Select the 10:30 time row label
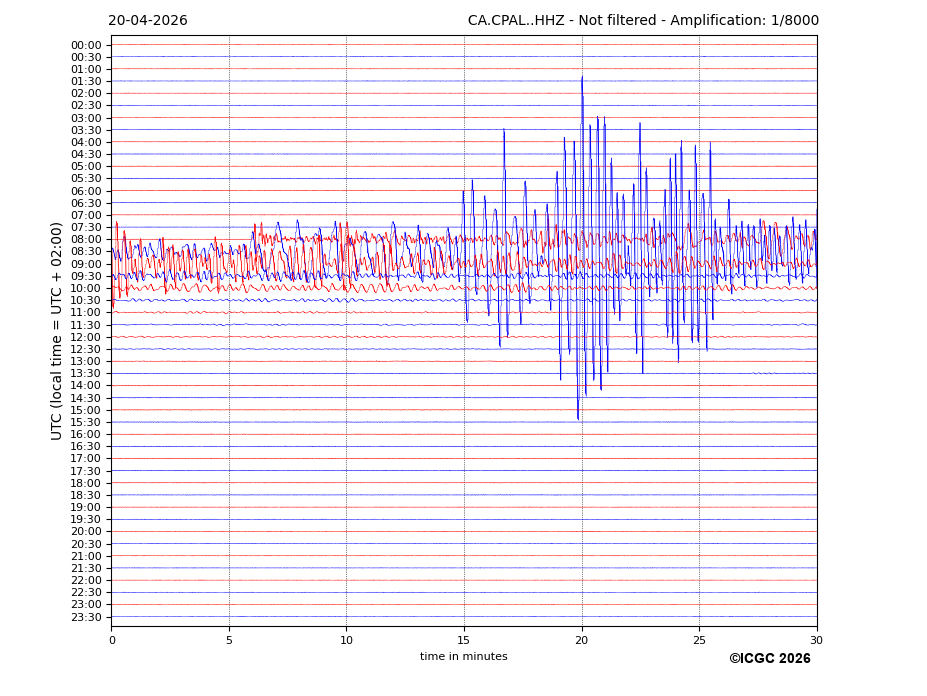This screenshot has width=927, height=696. tap(86, 301)
